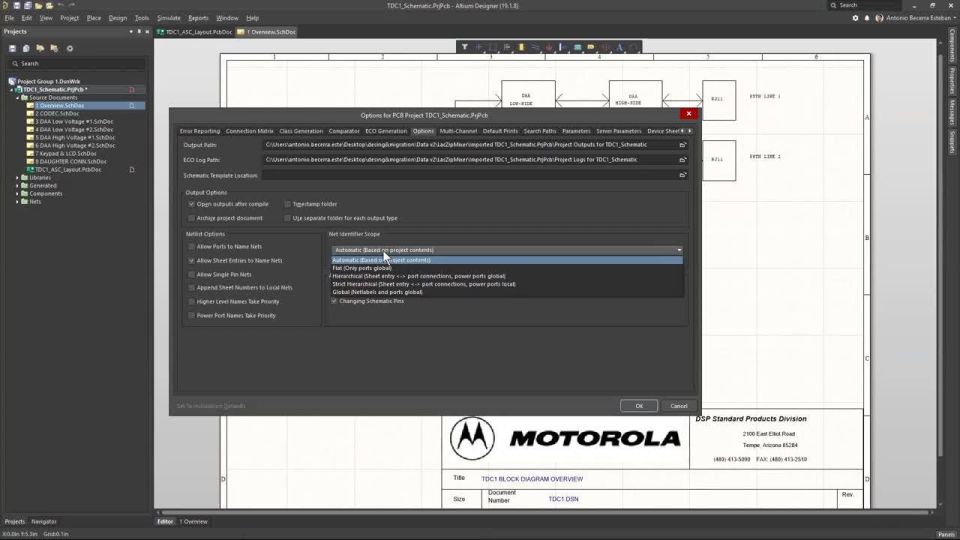The image size is (960, 540).
Task: Cancel the project options dialog
Action: pos(678,406)
